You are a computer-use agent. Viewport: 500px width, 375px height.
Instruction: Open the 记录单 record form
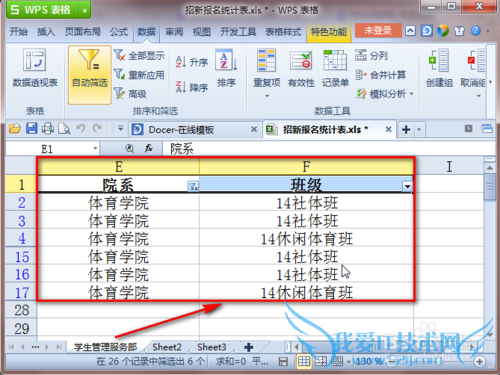(x=335, y=68)
